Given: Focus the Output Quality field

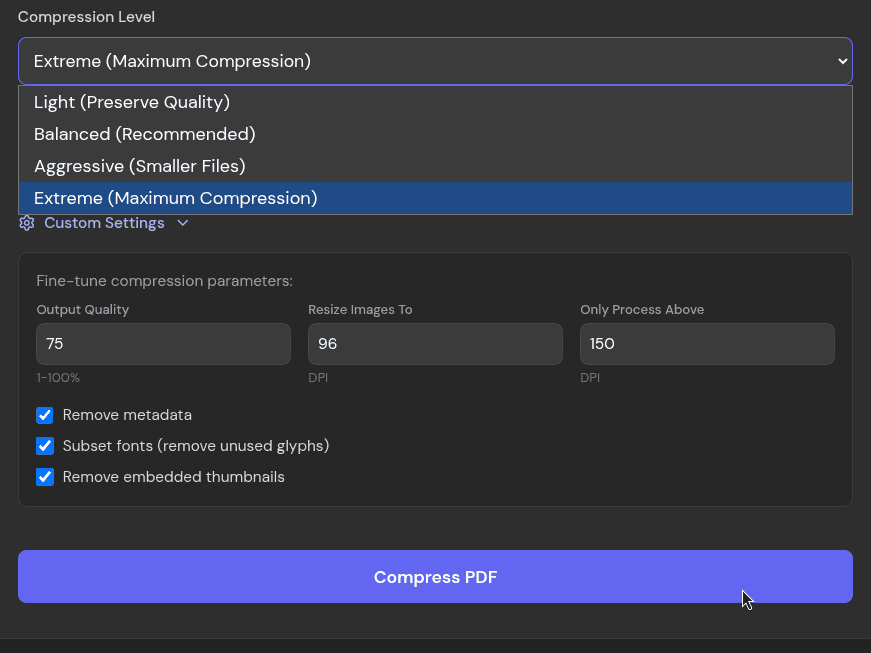Looking at the screenshot, I should [163, 344].
